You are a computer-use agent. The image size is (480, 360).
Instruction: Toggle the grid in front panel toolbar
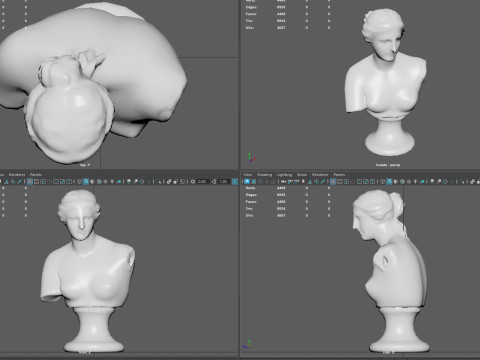30,181
